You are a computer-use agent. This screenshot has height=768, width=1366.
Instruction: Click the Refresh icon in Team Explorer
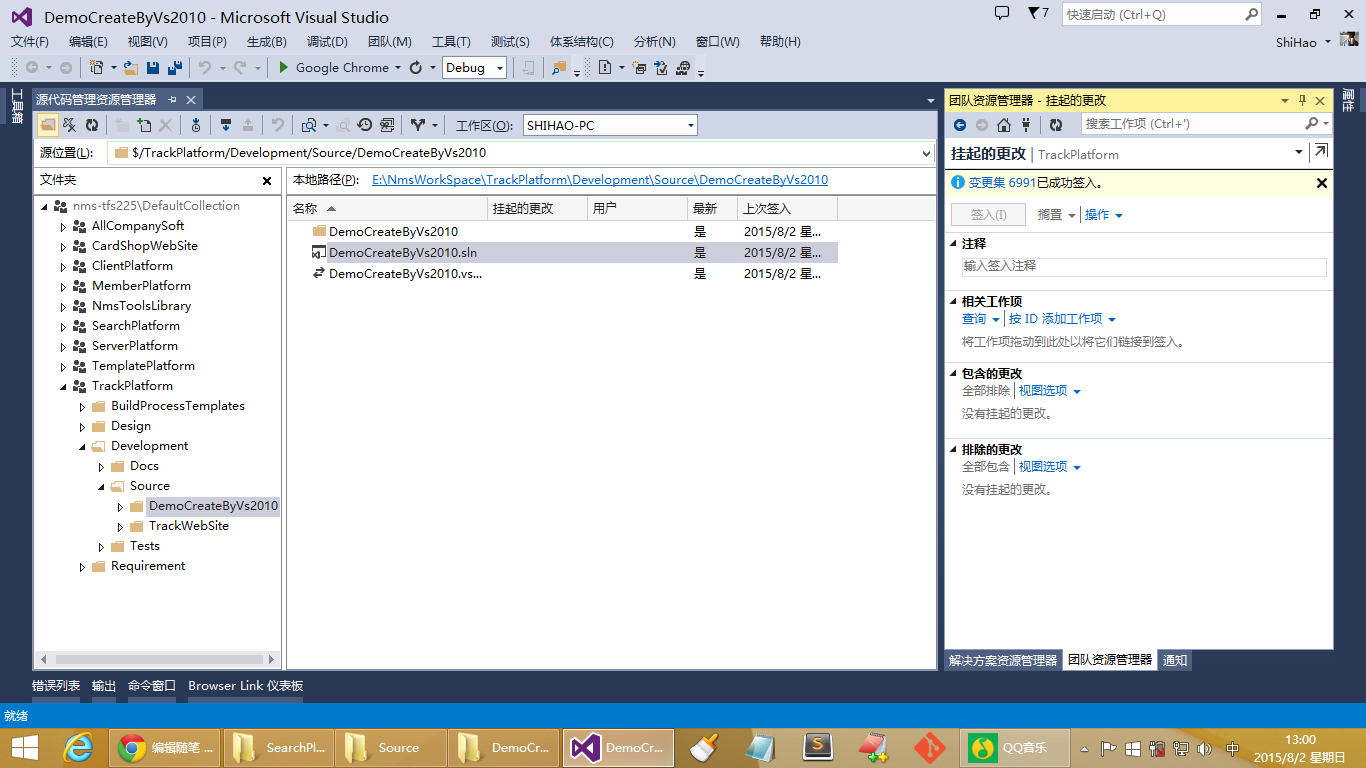(1056, 125)
